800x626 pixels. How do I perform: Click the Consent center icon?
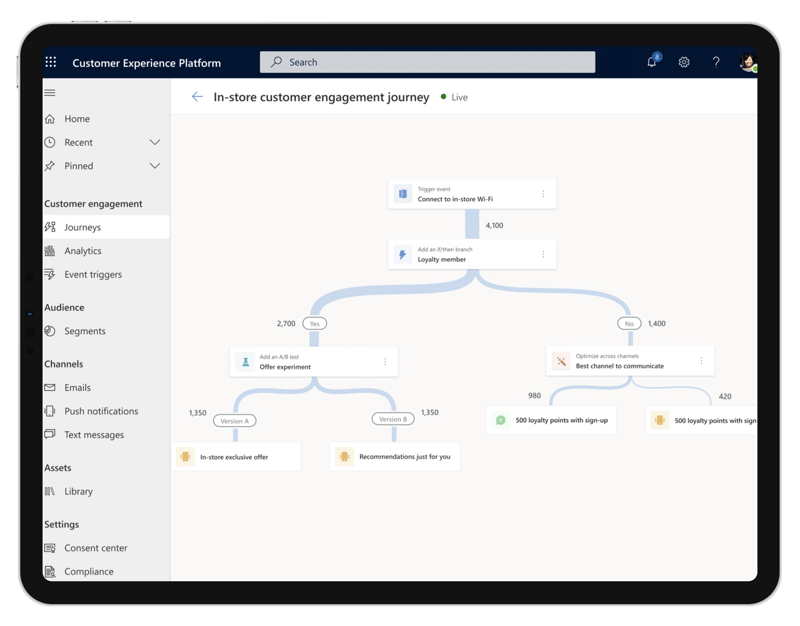point(49,548)
